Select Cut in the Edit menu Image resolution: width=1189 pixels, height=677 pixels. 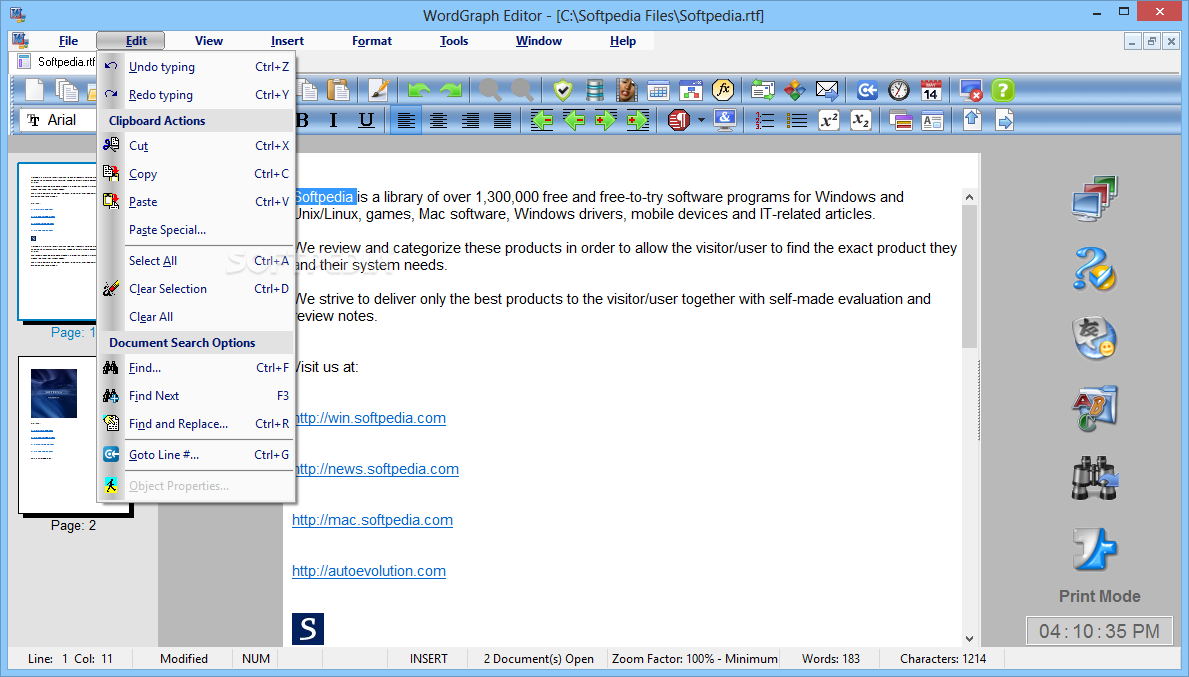196,146
